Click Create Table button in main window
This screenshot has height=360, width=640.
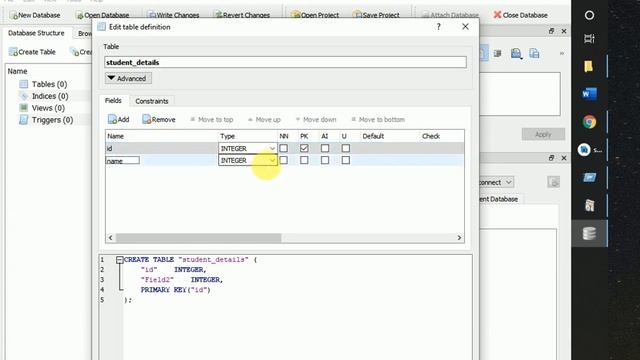coord(32,52)
